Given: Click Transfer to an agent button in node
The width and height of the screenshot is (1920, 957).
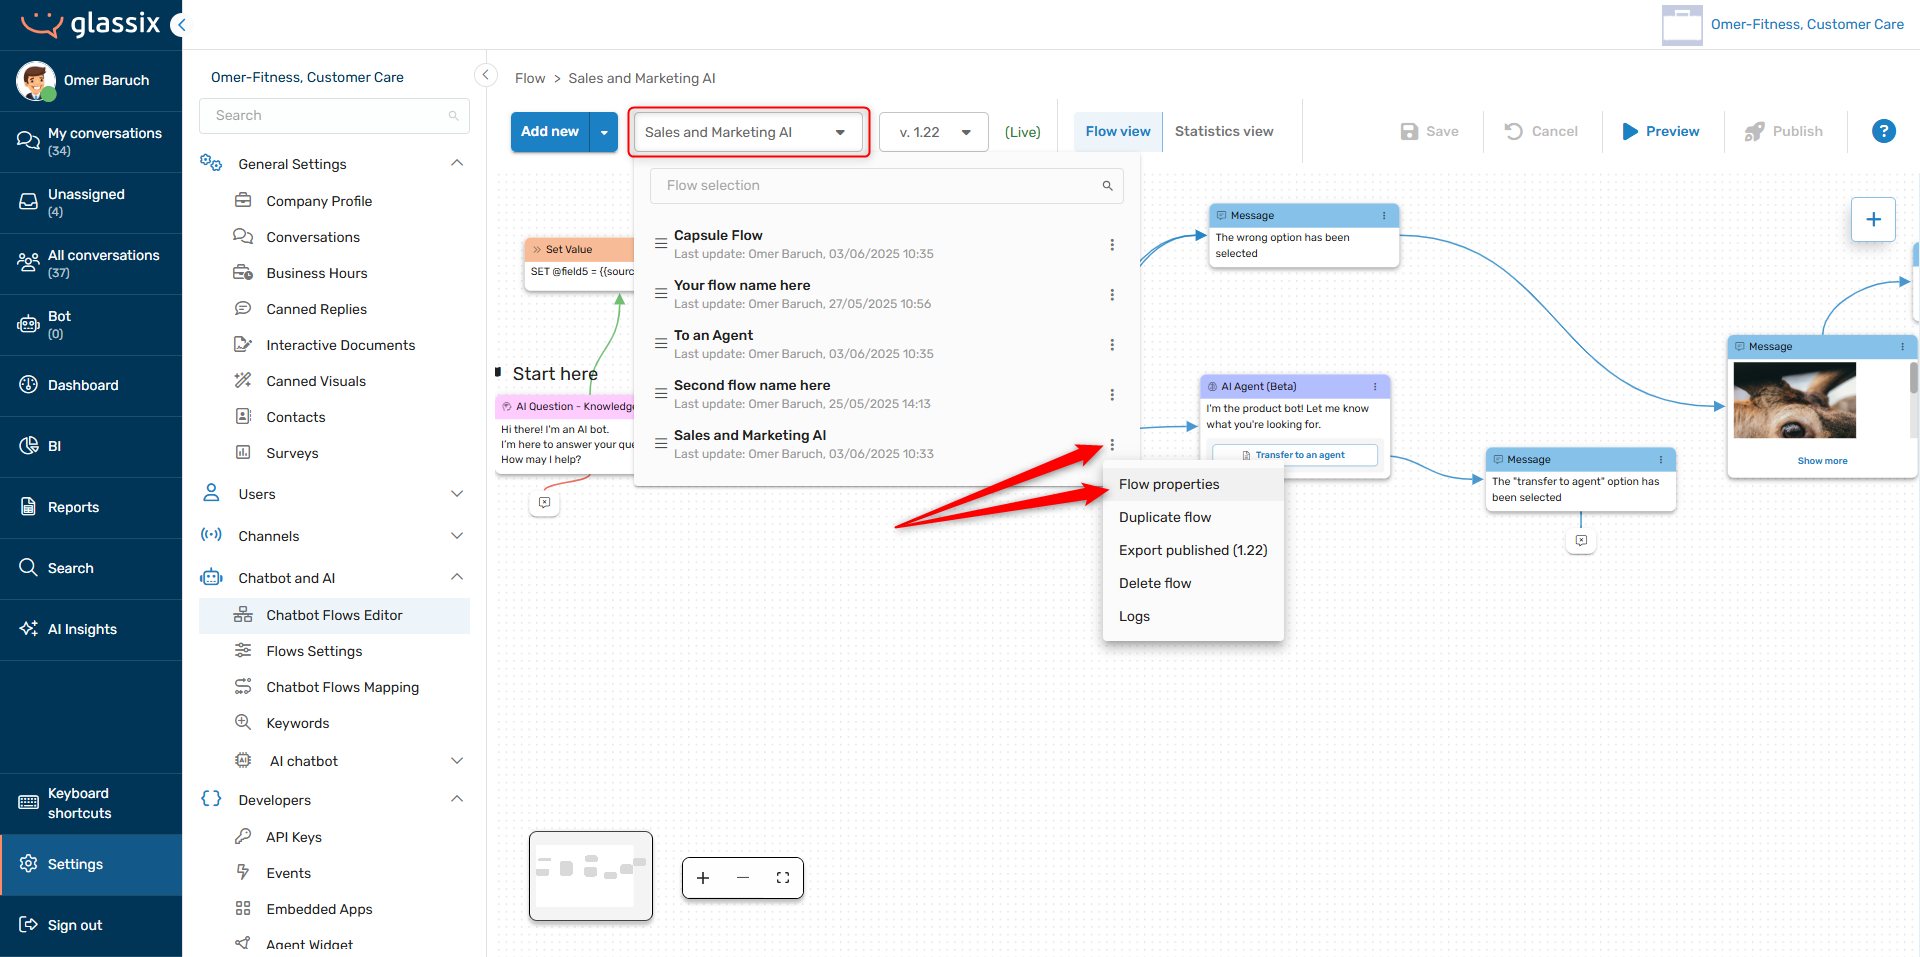Looking at the screenshot, I should tap(1295, 455).
